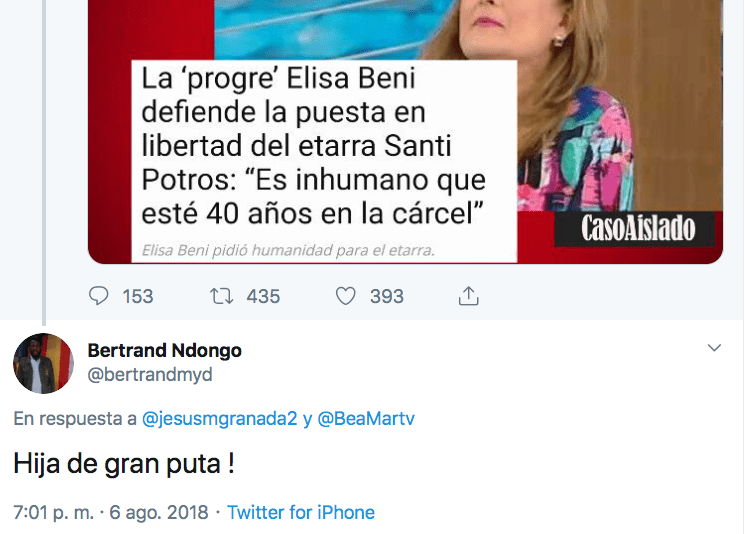View the 153 replies count

pyautogui.click(x=138, y=296)
